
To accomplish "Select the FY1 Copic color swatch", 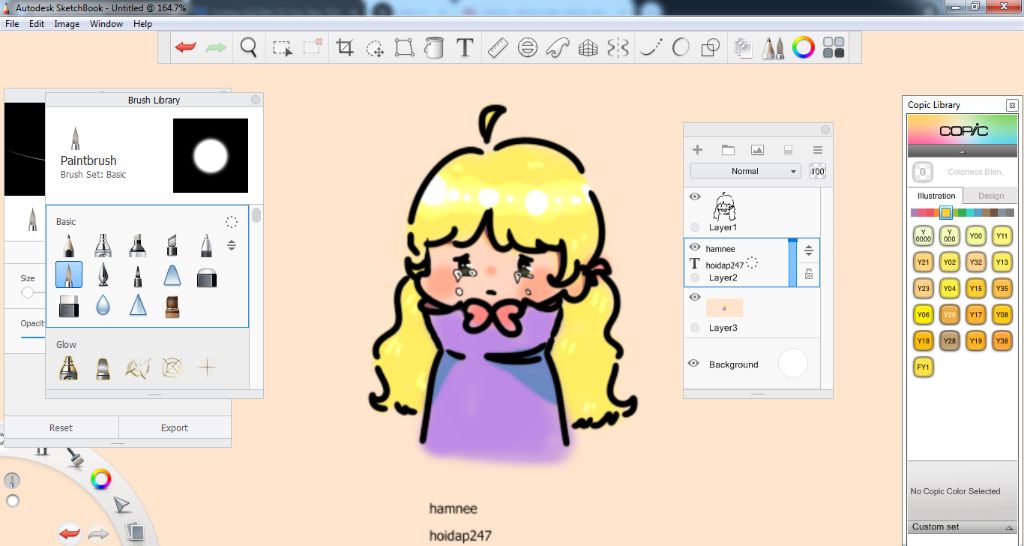I will 923,367.
